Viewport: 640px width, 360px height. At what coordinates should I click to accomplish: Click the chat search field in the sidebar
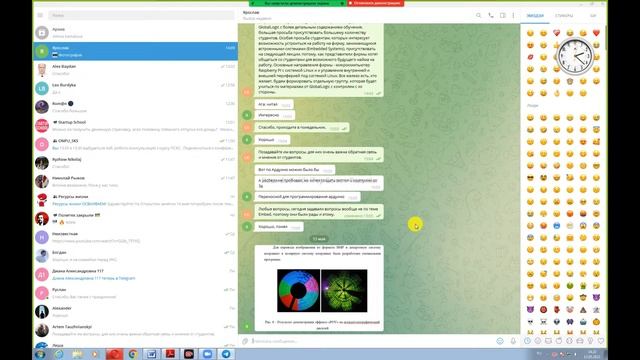[141, 16]
